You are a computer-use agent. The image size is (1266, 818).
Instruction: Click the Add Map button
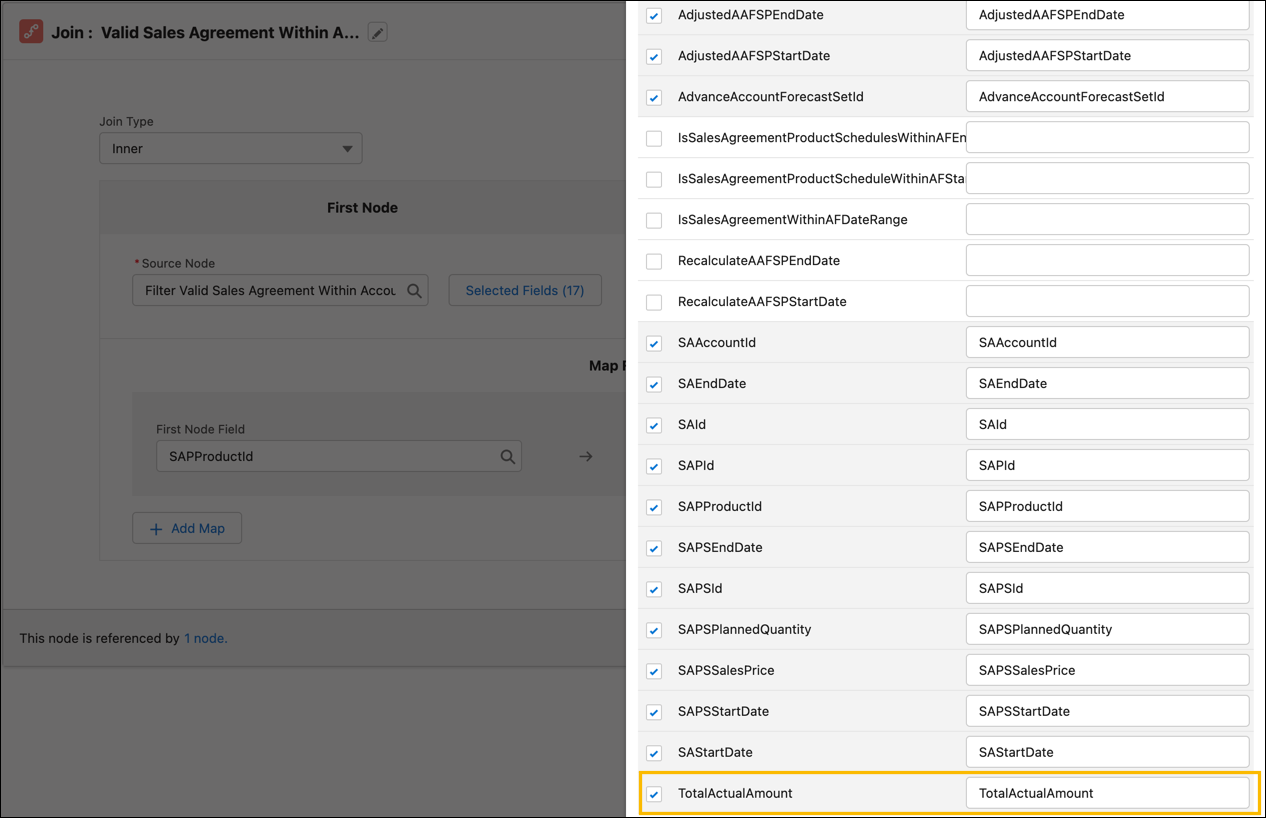click(x=186, y=528)
